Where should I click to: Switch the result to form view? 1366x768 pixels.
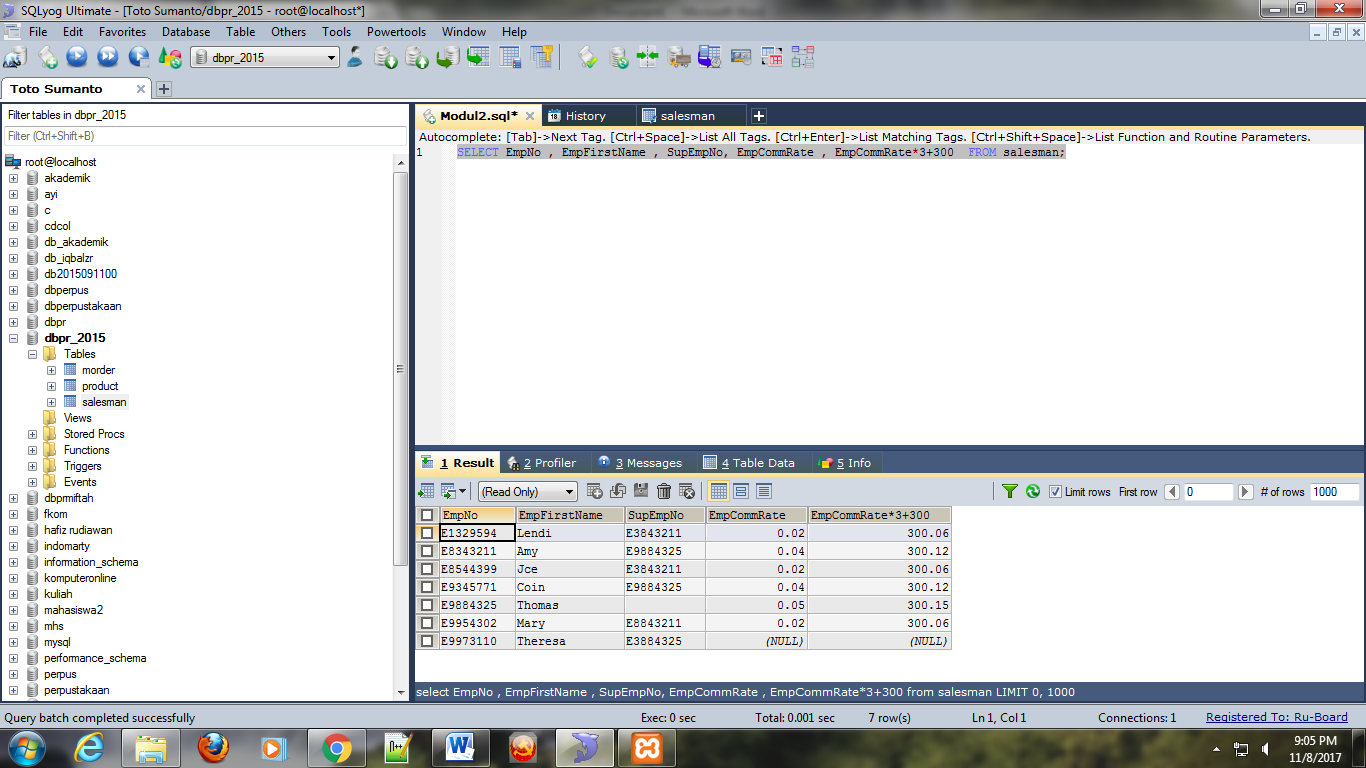(741, 491)
